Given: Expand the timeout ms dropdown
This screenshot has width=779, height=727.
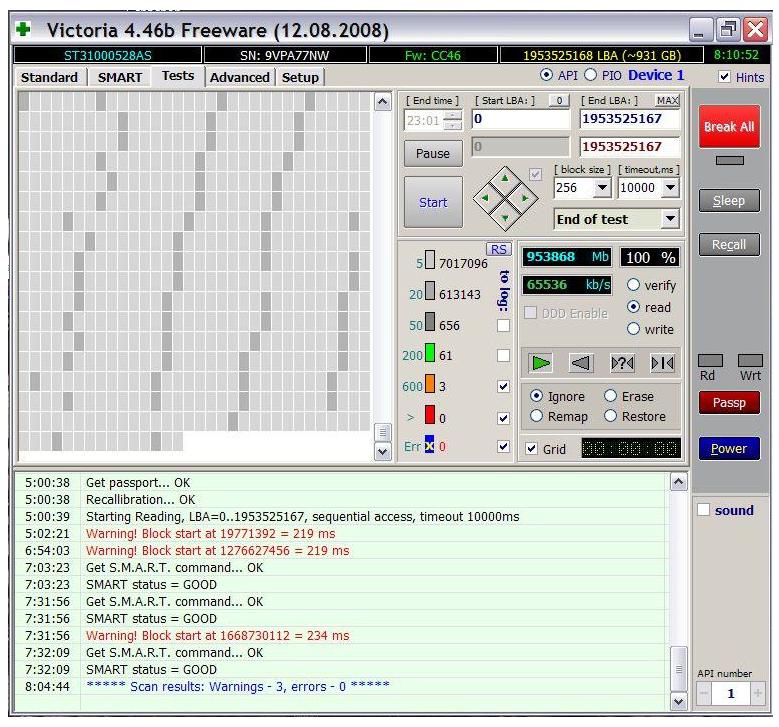Looking at the screenshot, I should click(x=669, y=188).
